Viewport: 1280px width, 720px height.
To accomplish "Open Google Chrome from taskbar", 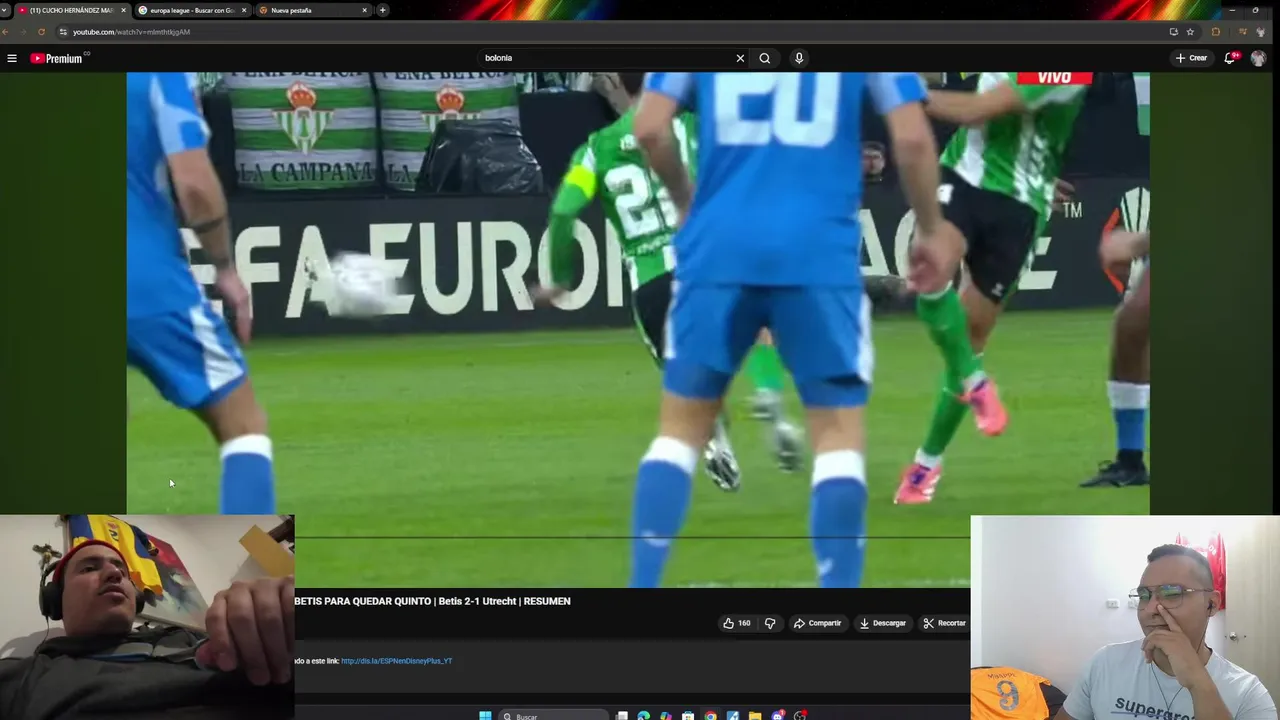I will pyautogui.click(x=710, y=716).
